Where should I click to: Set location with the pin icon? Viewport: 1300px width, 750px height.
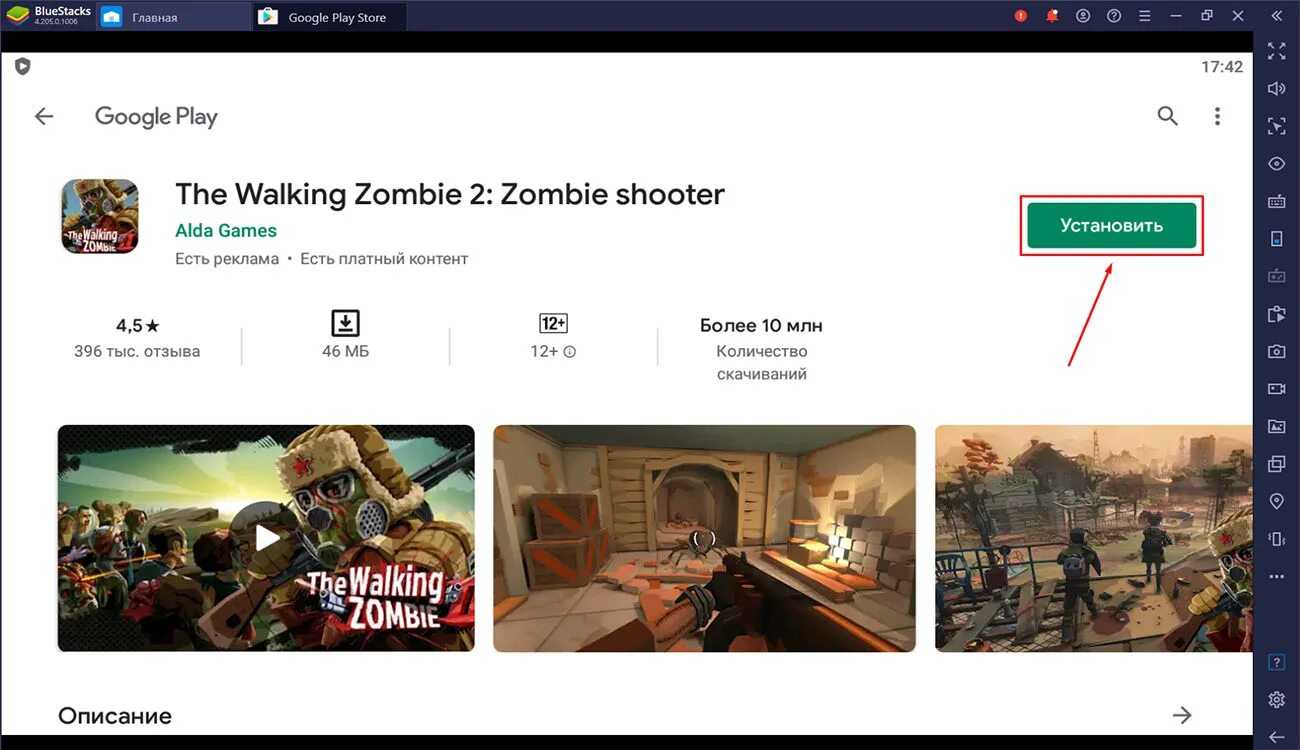(1276, 501)
